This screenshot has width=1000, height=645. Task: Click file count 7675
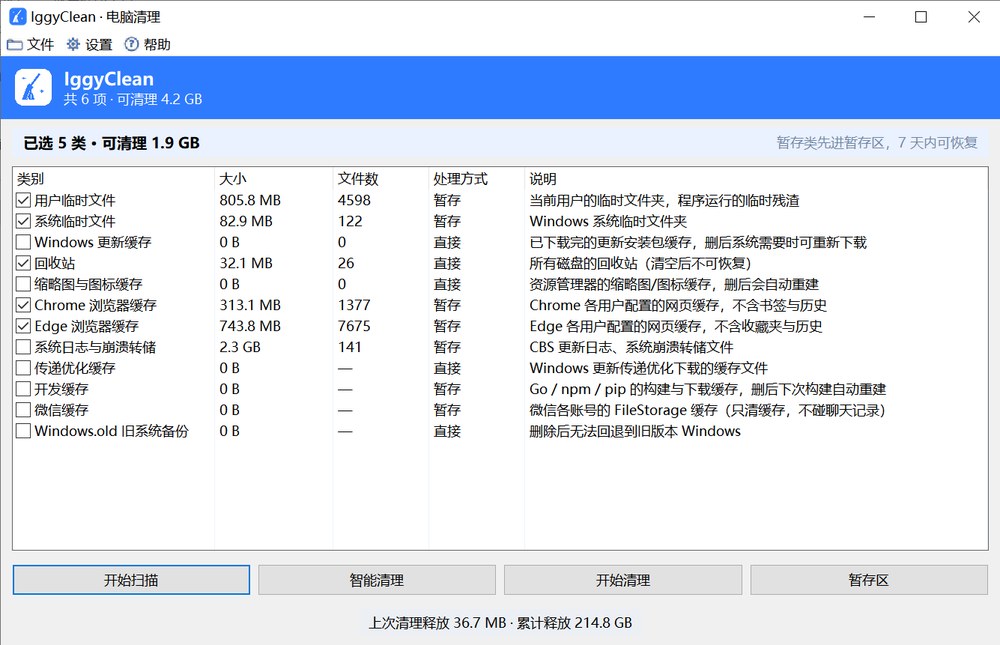pyautogui.click(x=354, y=326)
